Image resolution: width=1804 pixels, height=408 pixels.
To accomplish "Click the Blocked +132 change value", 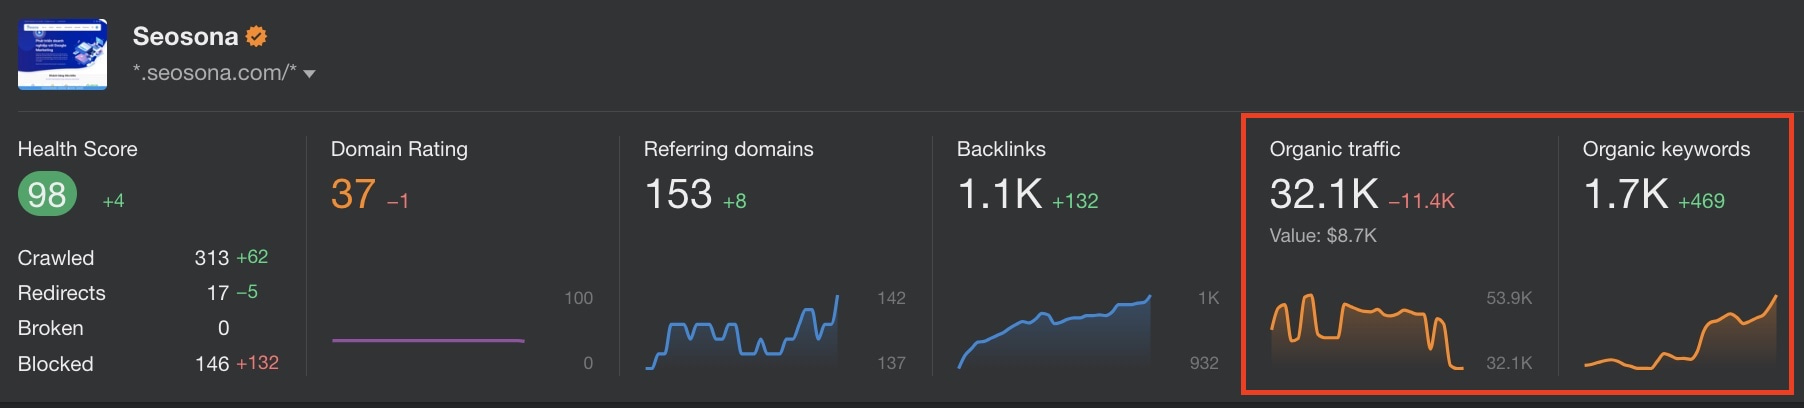I will click(x=257, y=363).
